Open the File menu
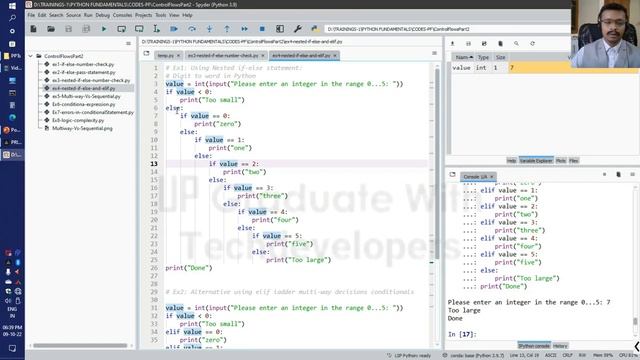 point(31,15)
